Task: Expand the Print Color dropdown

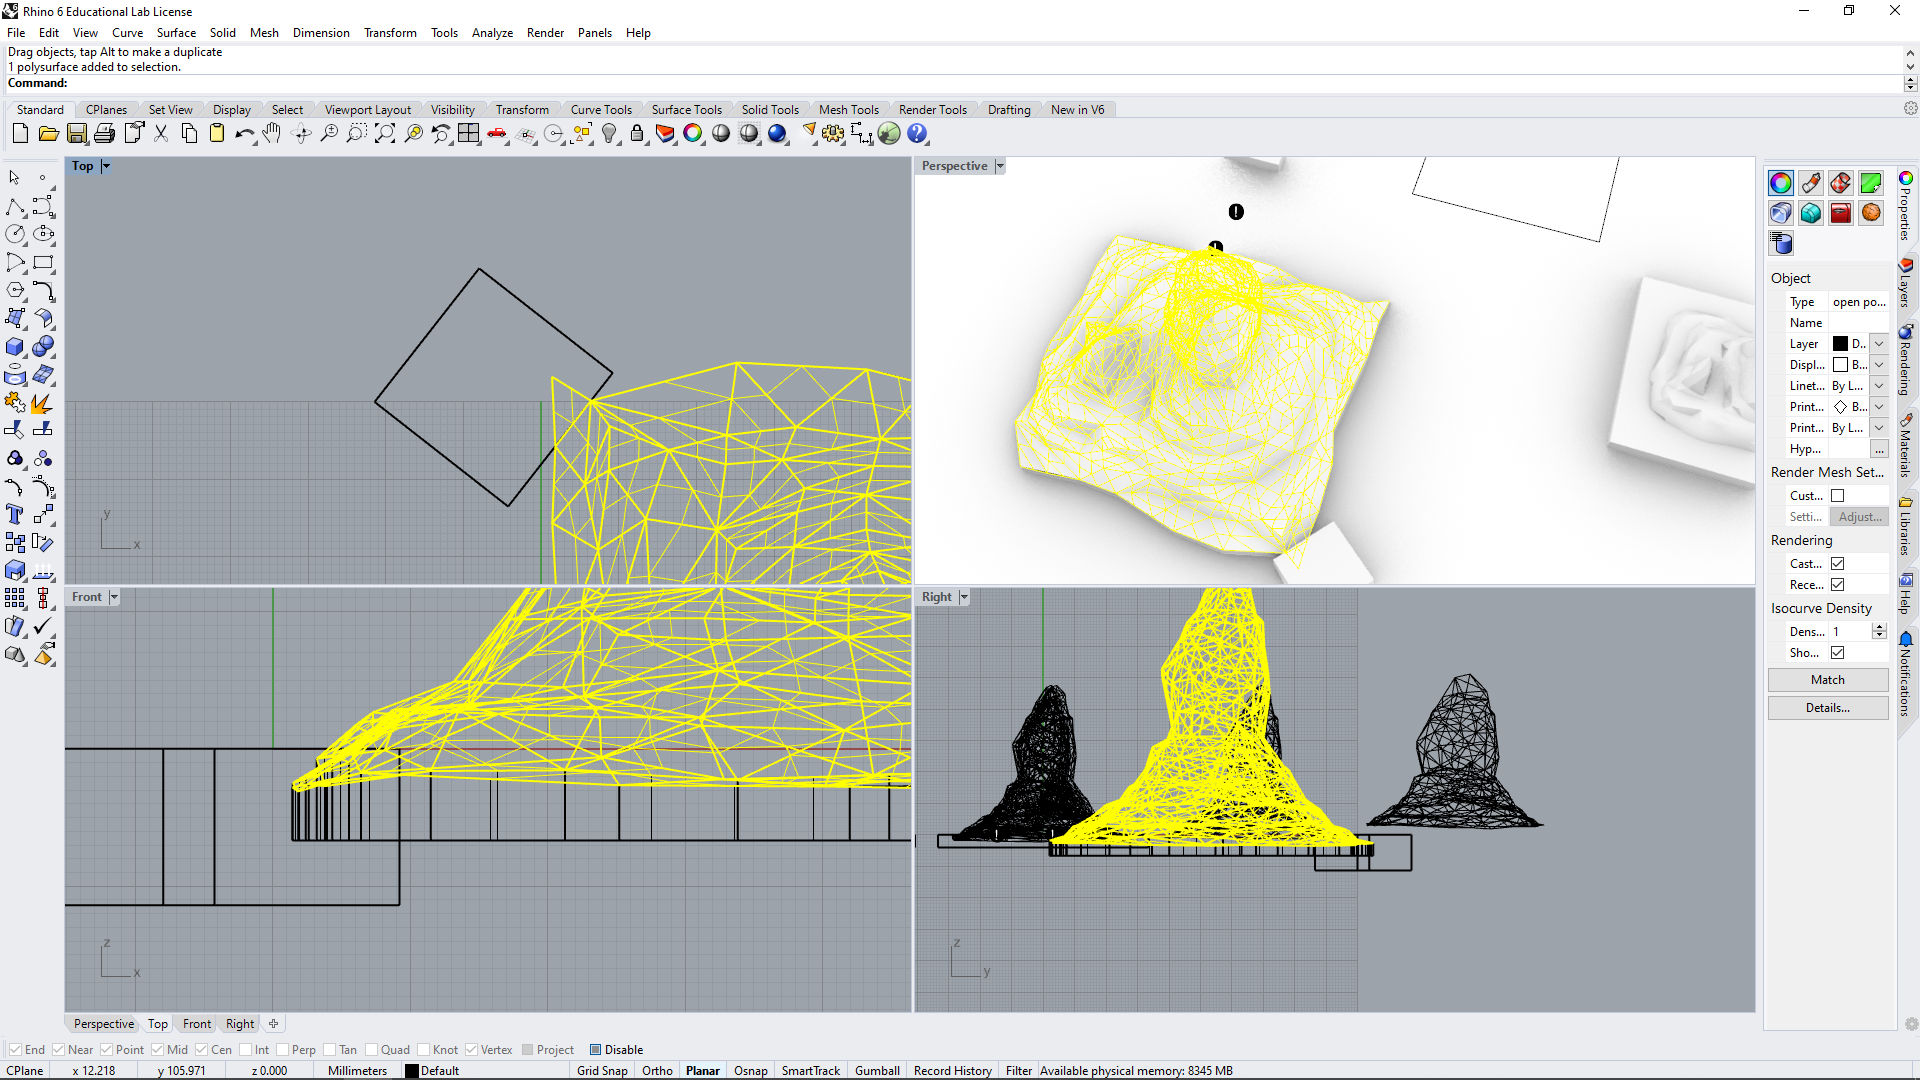Action: [1879, 406]
